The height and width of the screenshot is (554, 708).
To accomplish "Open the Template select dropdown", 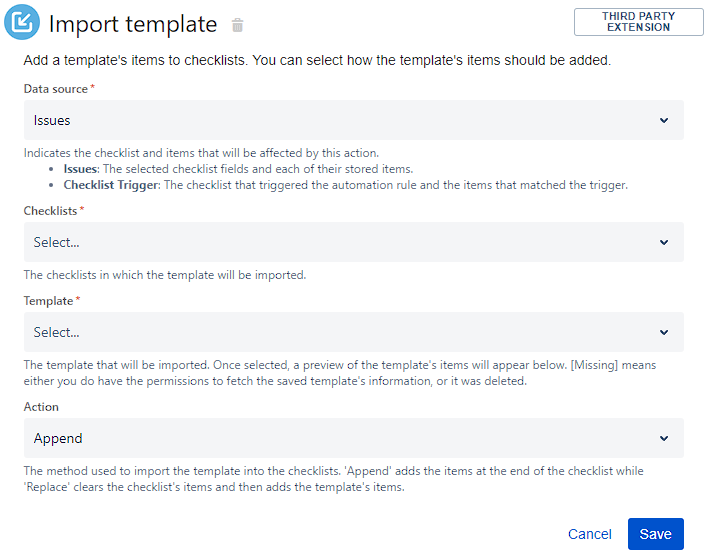I will click(x=340, y=332).
